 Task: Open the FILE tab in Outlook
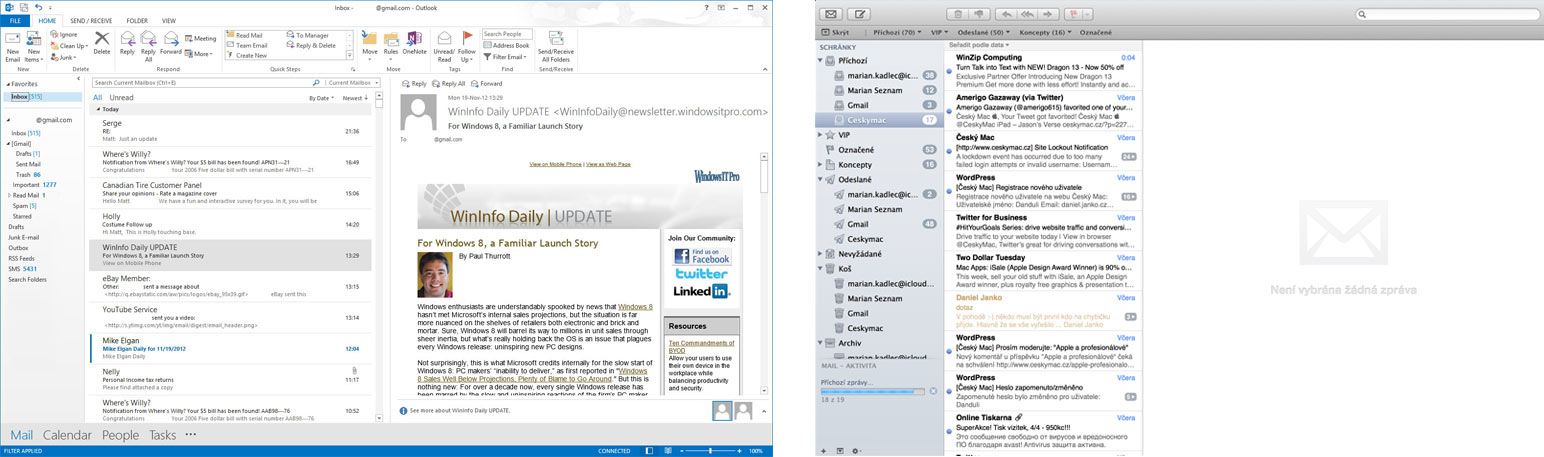(x=14, y=20)
